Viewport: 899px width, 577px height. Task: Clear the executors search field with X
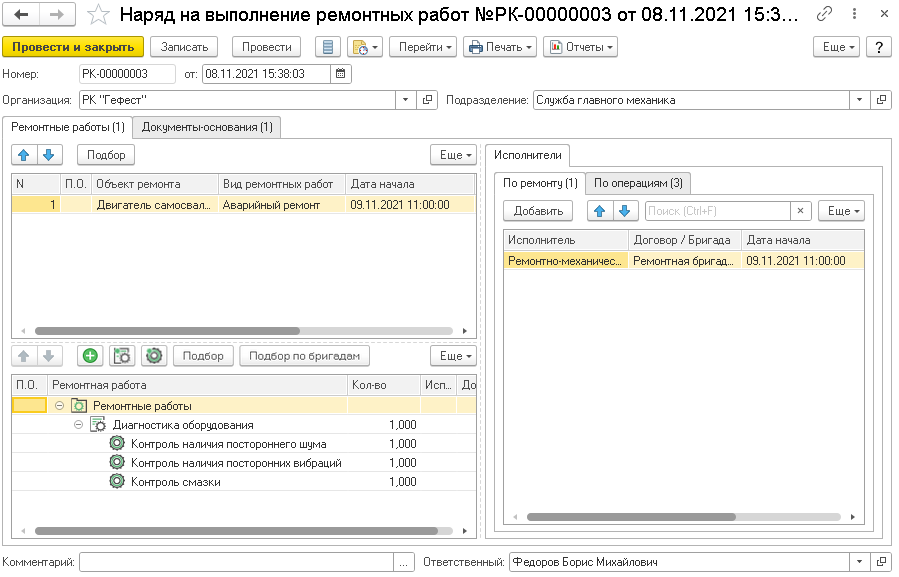click(800, 211)
